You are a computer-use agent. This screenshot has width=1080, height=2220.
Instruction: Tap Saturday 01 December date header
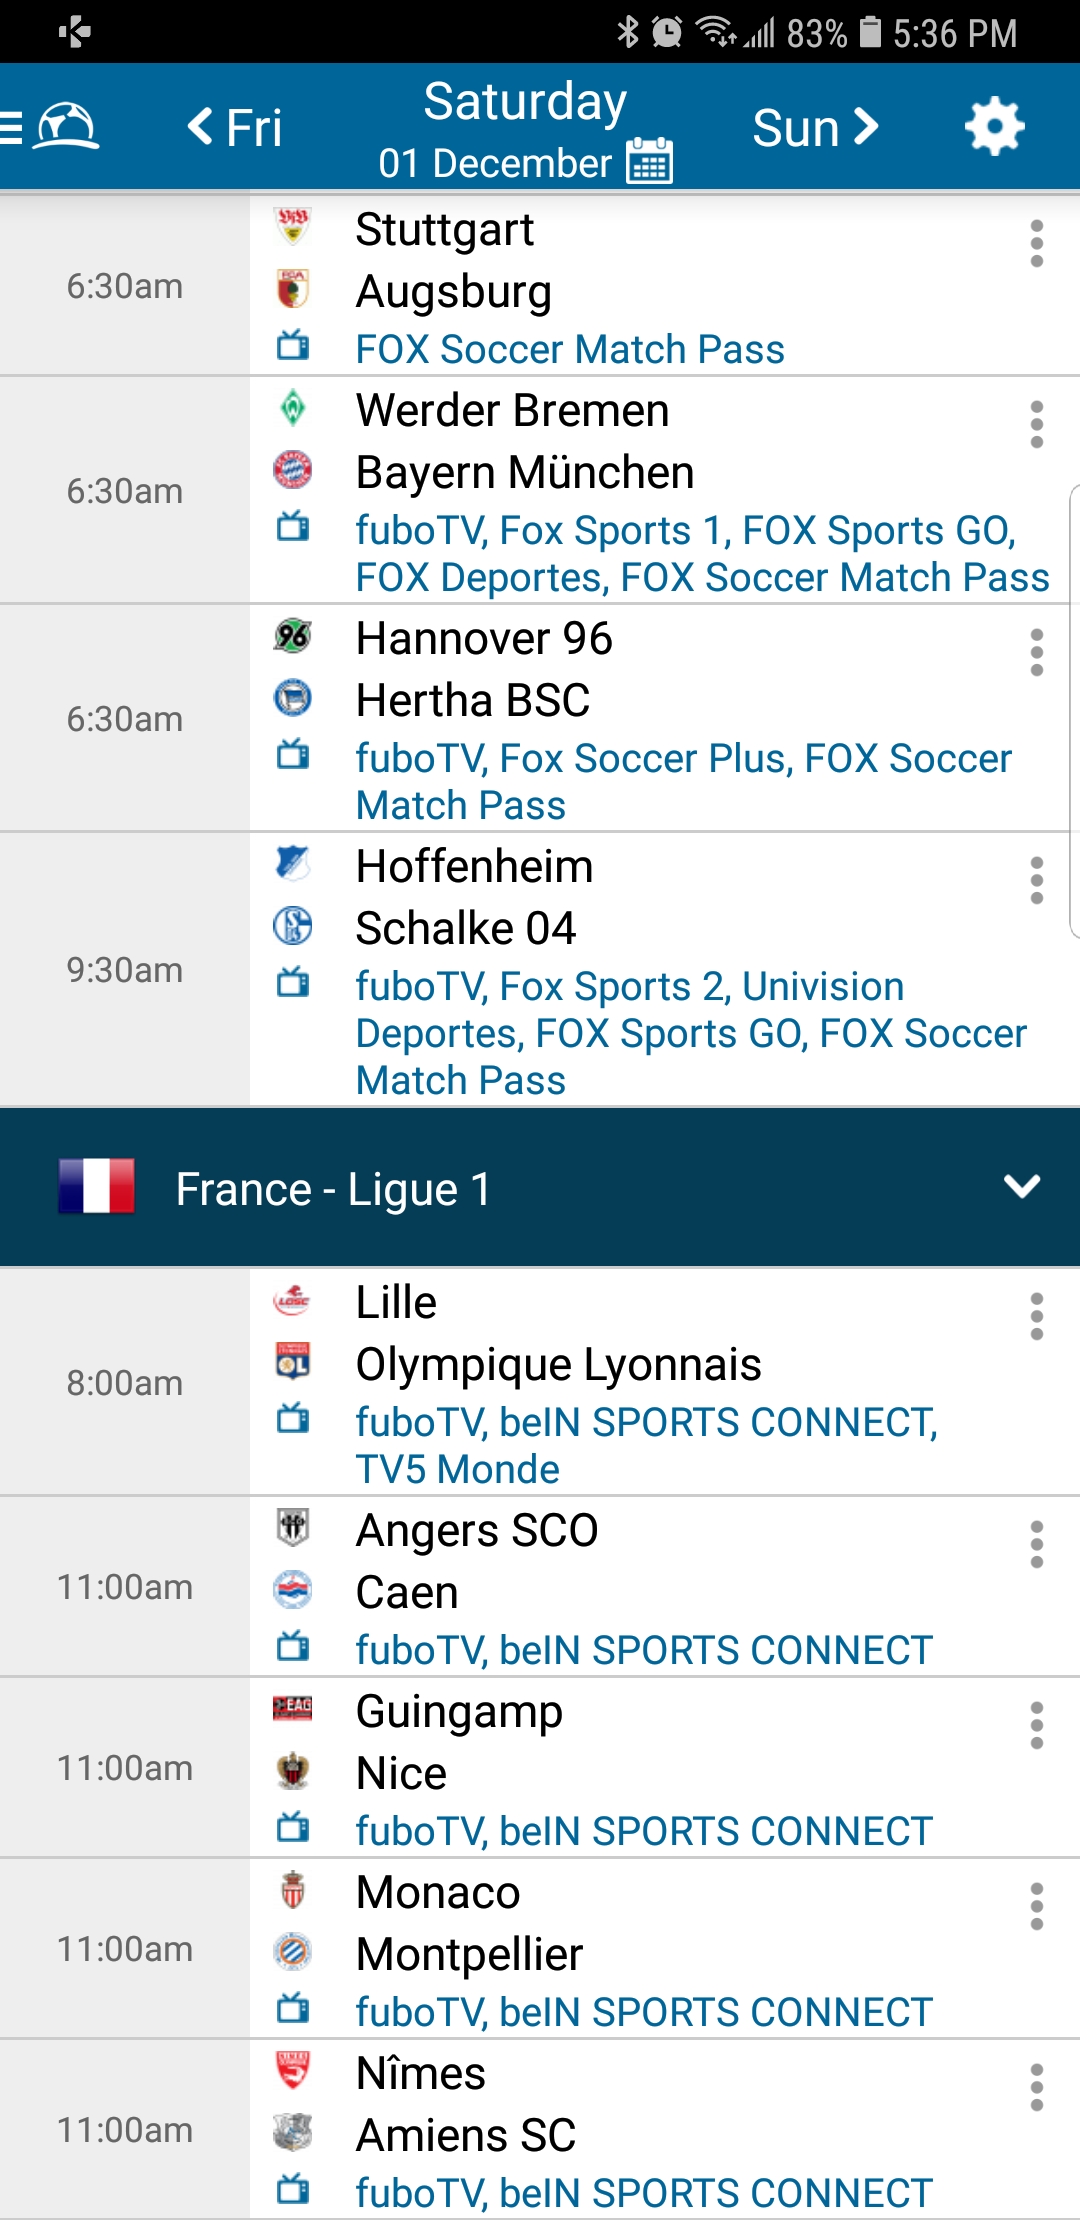pyautogui.click(x=524, y=128)
